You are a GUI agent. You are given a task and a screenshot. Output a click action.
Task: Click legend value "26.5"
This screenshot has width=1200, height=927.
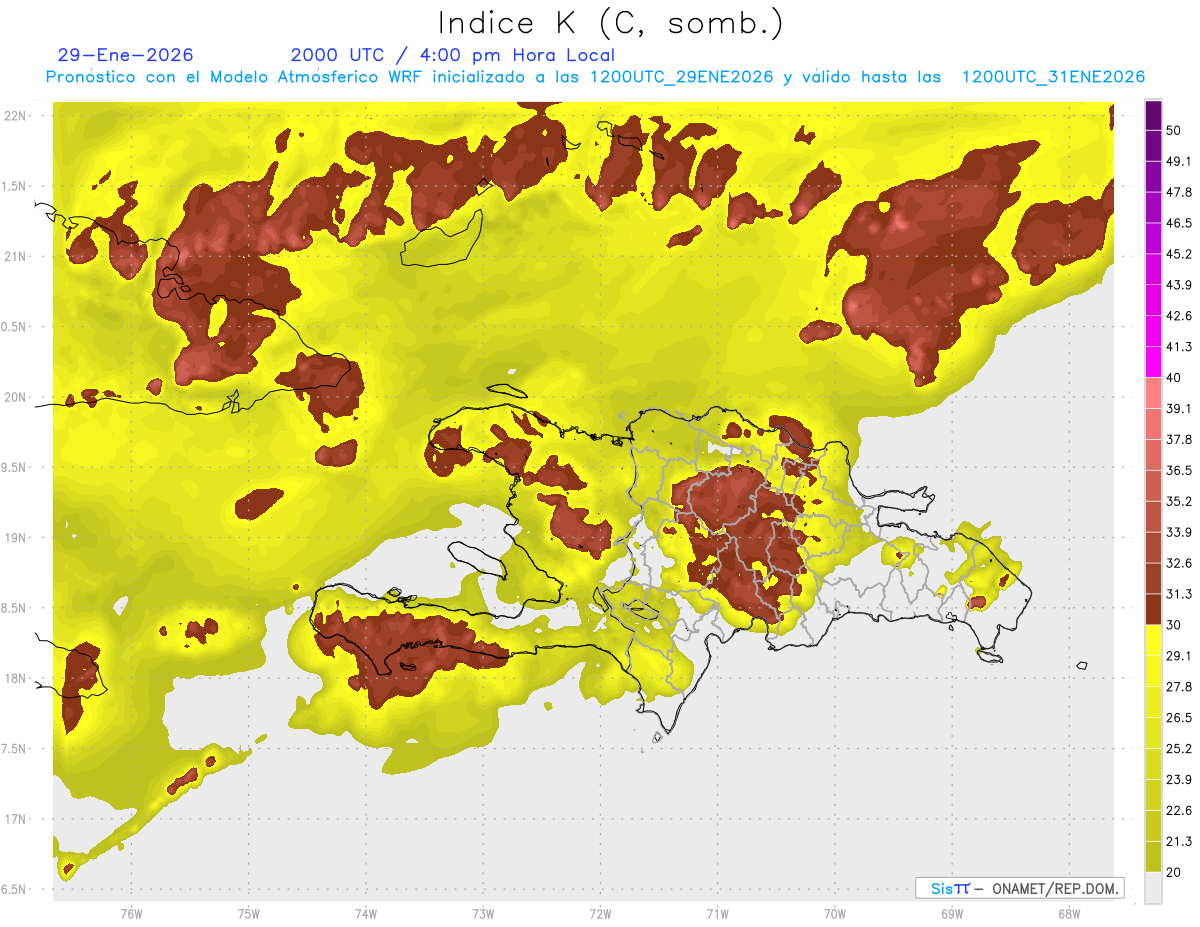(1179, 718)
